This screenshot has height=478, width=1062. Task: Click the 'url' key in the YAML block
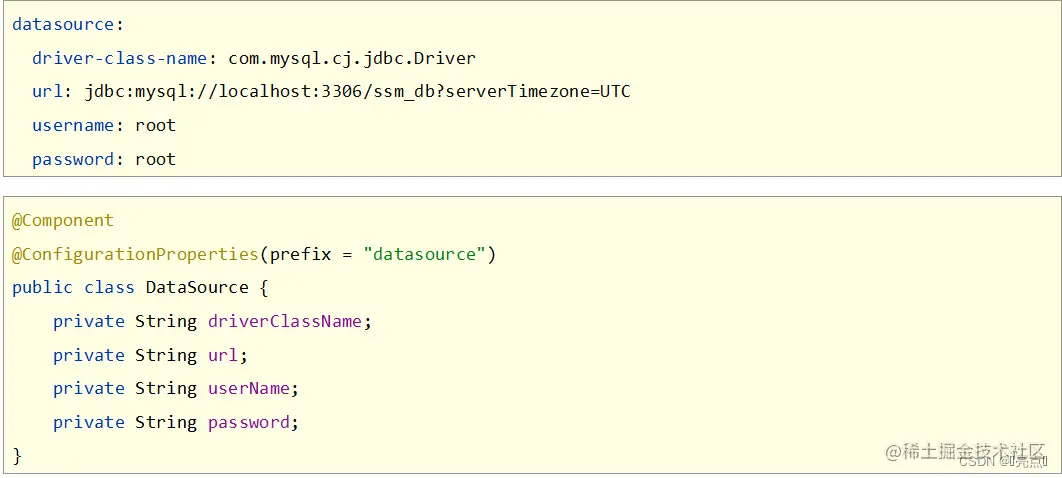pyautogui.click(x=47, y=91)
